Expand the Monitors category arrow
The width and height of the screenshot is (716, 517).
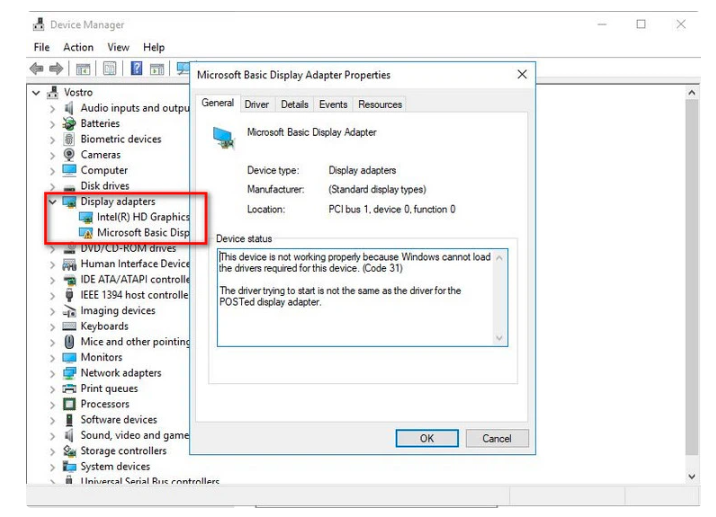(52, 357)
